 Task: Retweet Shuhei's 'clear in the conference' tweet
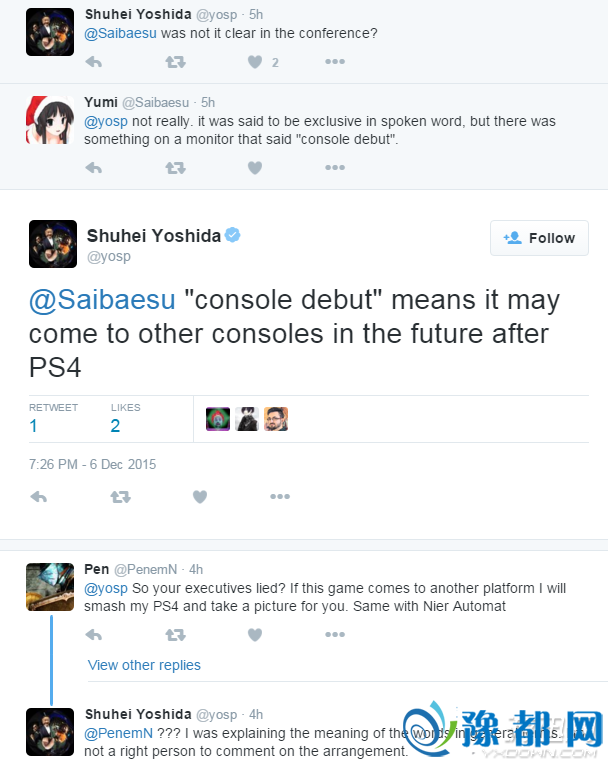(175, 61)
